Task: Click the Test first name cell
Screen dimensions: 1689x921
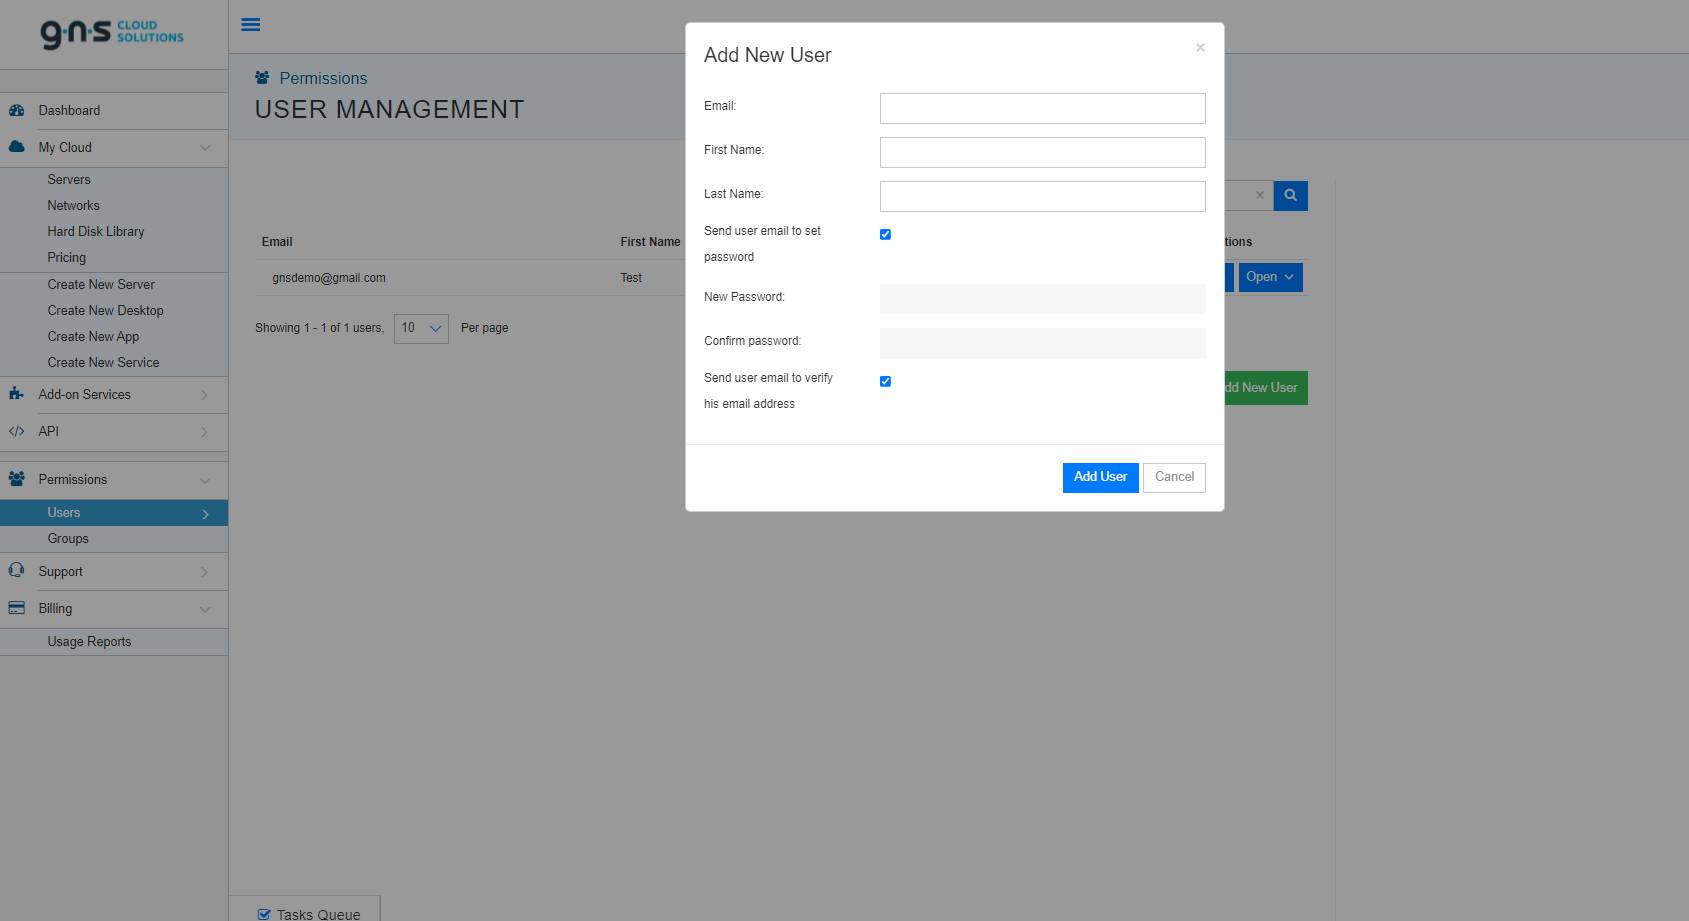Action: [631, 278]
